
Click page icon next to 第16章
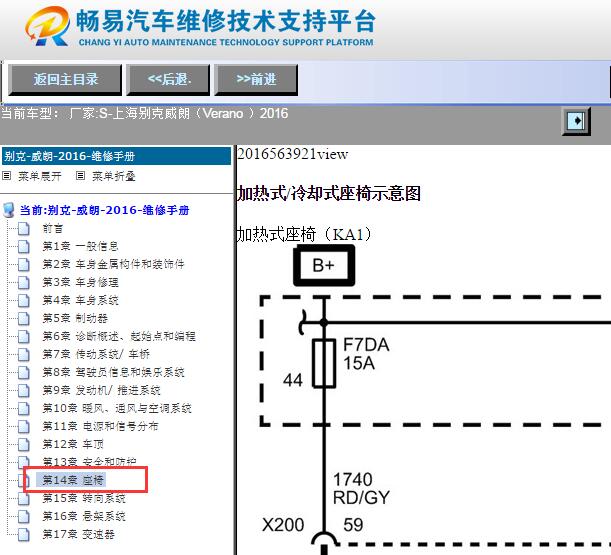24,516
